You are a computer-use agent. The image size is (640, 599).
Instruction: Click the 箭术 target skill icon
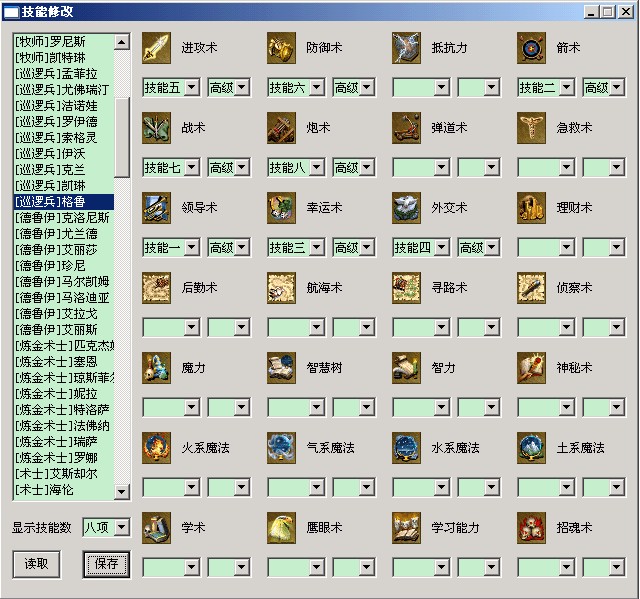(x=531, y=48)
